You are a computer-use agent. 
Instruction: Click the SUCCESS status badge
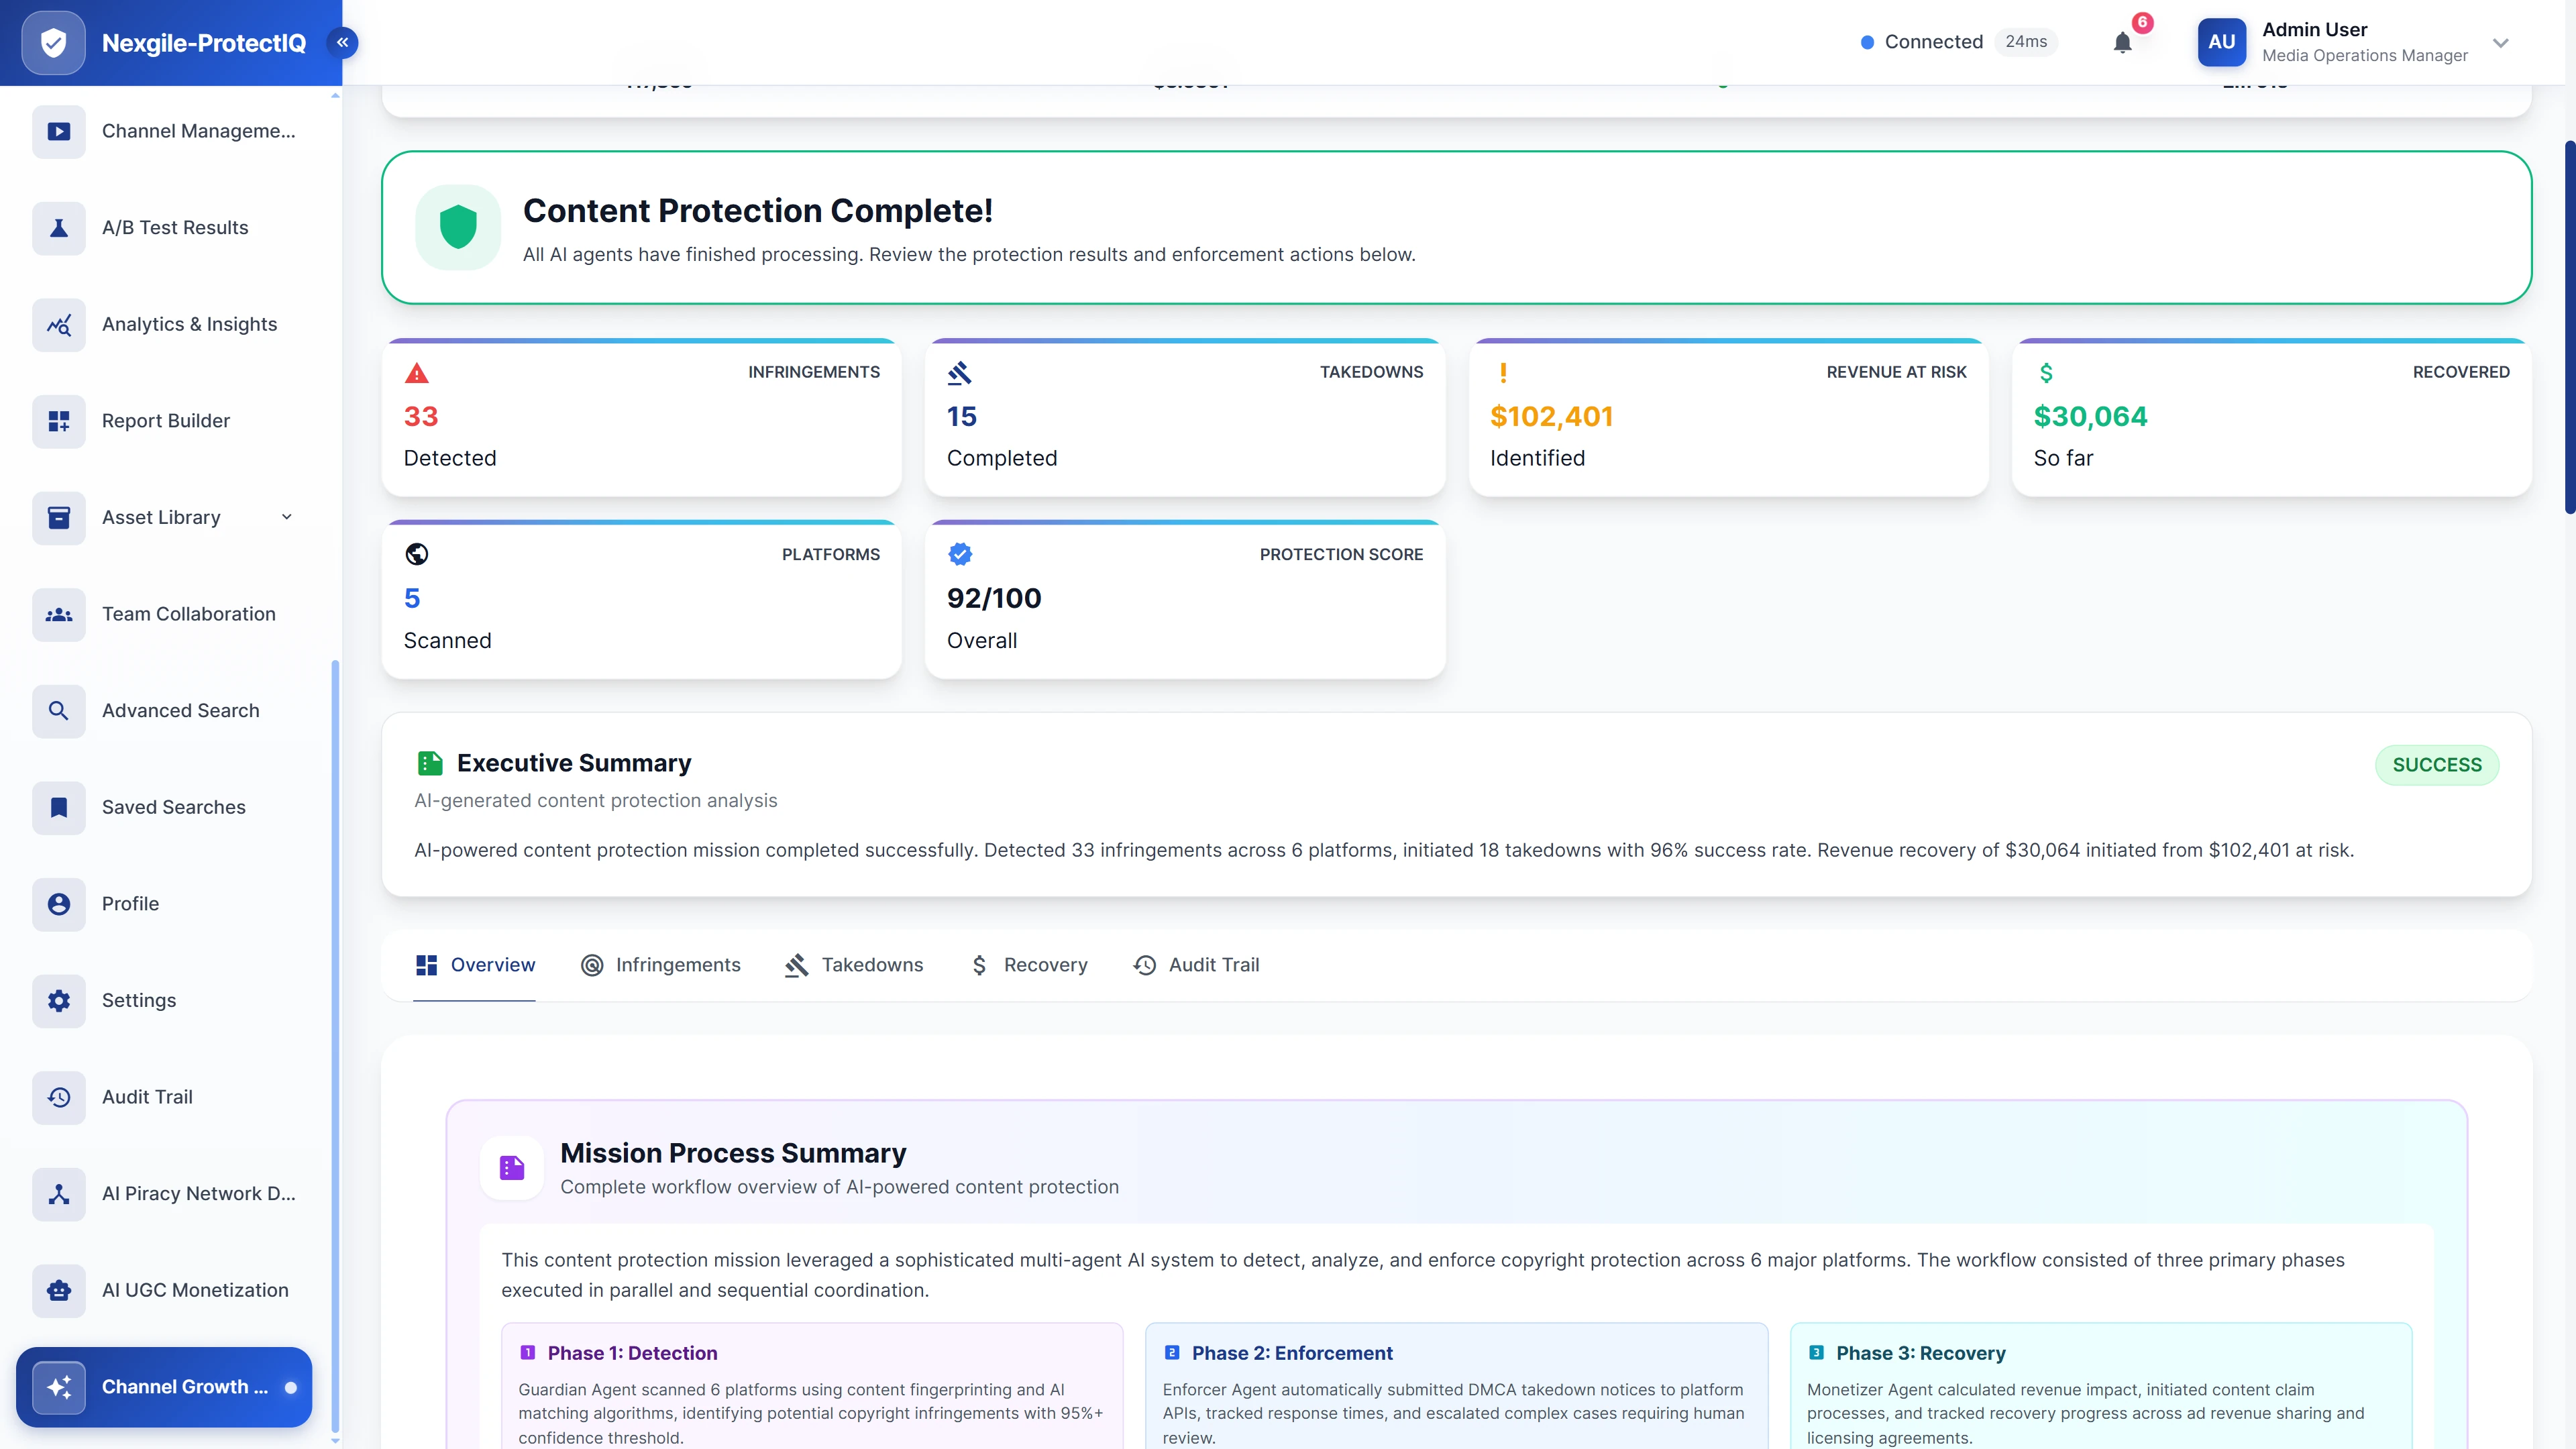(2437, 764)
